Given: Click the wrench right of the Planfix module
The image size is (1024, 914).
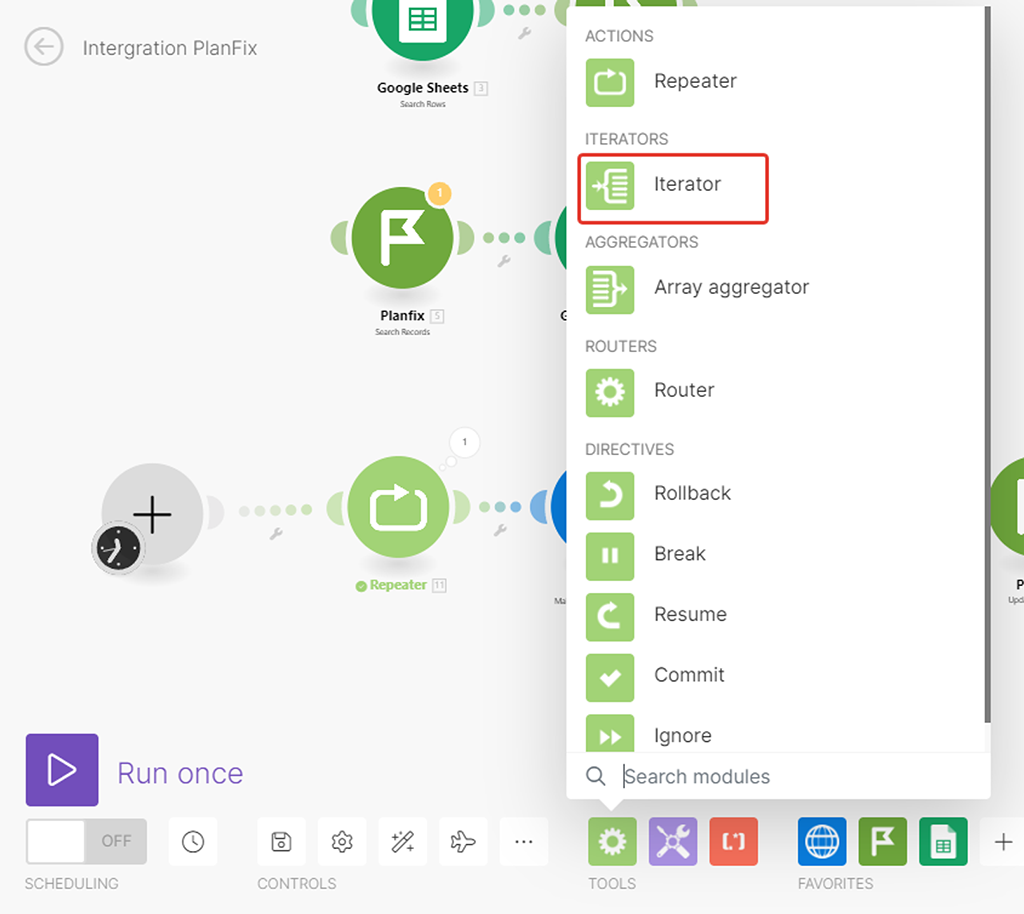Looking at the screenshot, I should 504,261.
